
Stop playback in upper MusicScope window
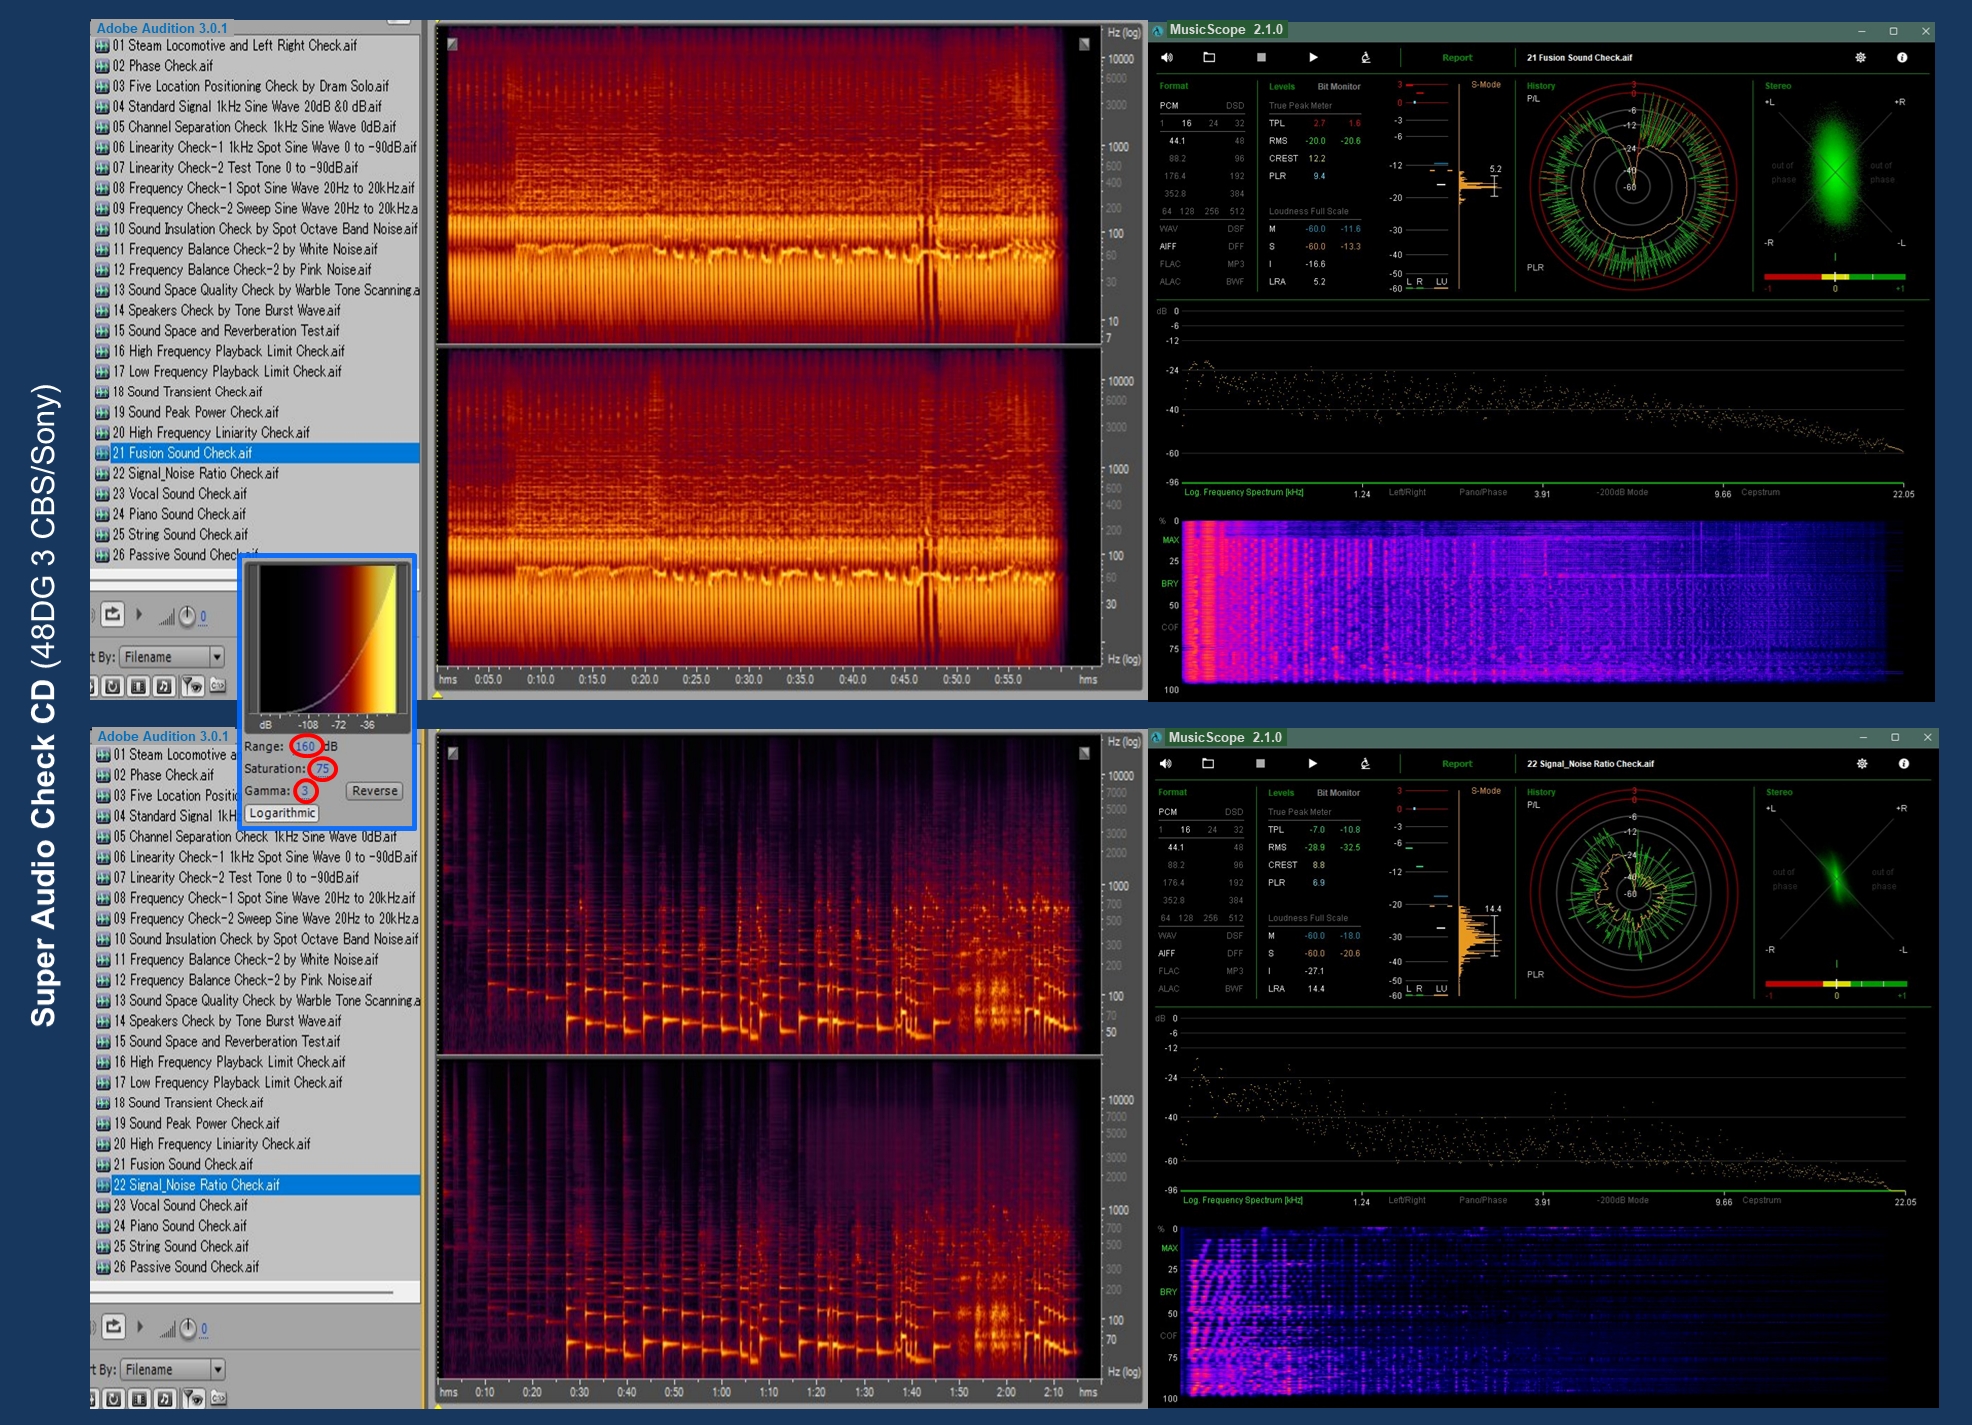1261,58
